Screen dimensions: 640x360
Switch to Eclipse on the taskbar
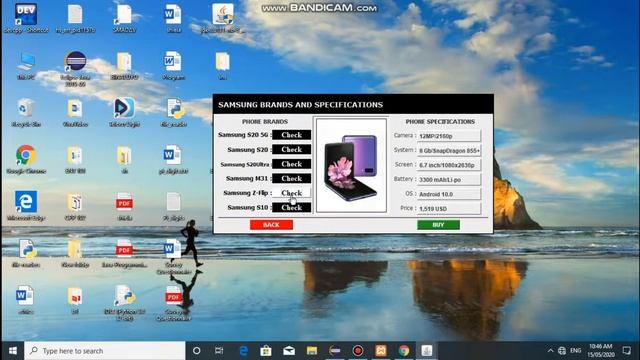pyautogui.click(x=335, y=351)
